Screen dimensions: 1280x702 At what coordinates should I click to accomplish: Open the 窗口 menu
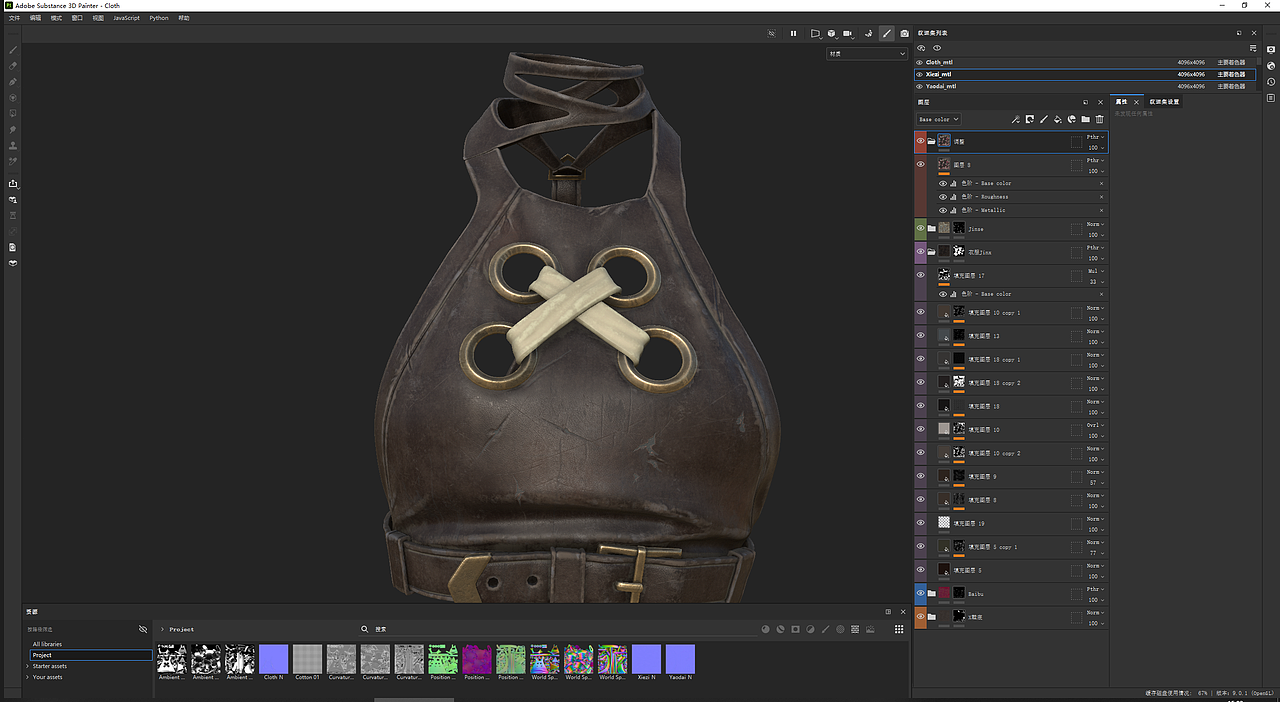pyautogui.click(x=77, y=18)
